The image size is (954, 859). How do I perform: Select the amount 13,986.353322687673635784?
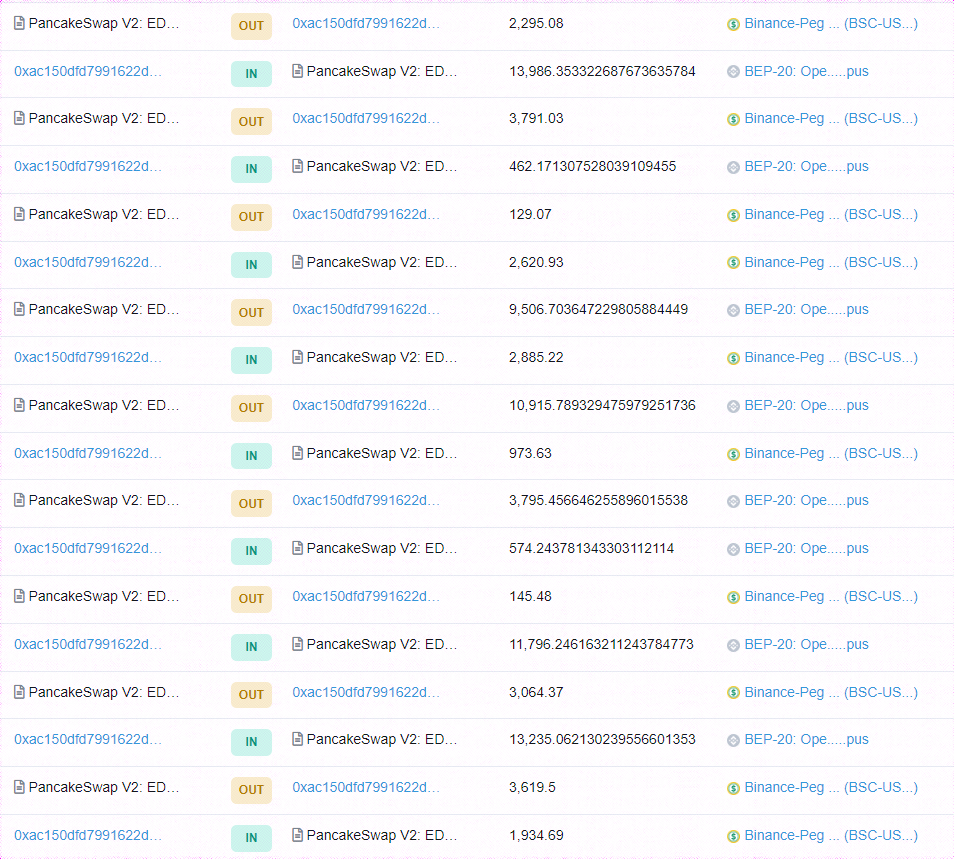(602, 71)
